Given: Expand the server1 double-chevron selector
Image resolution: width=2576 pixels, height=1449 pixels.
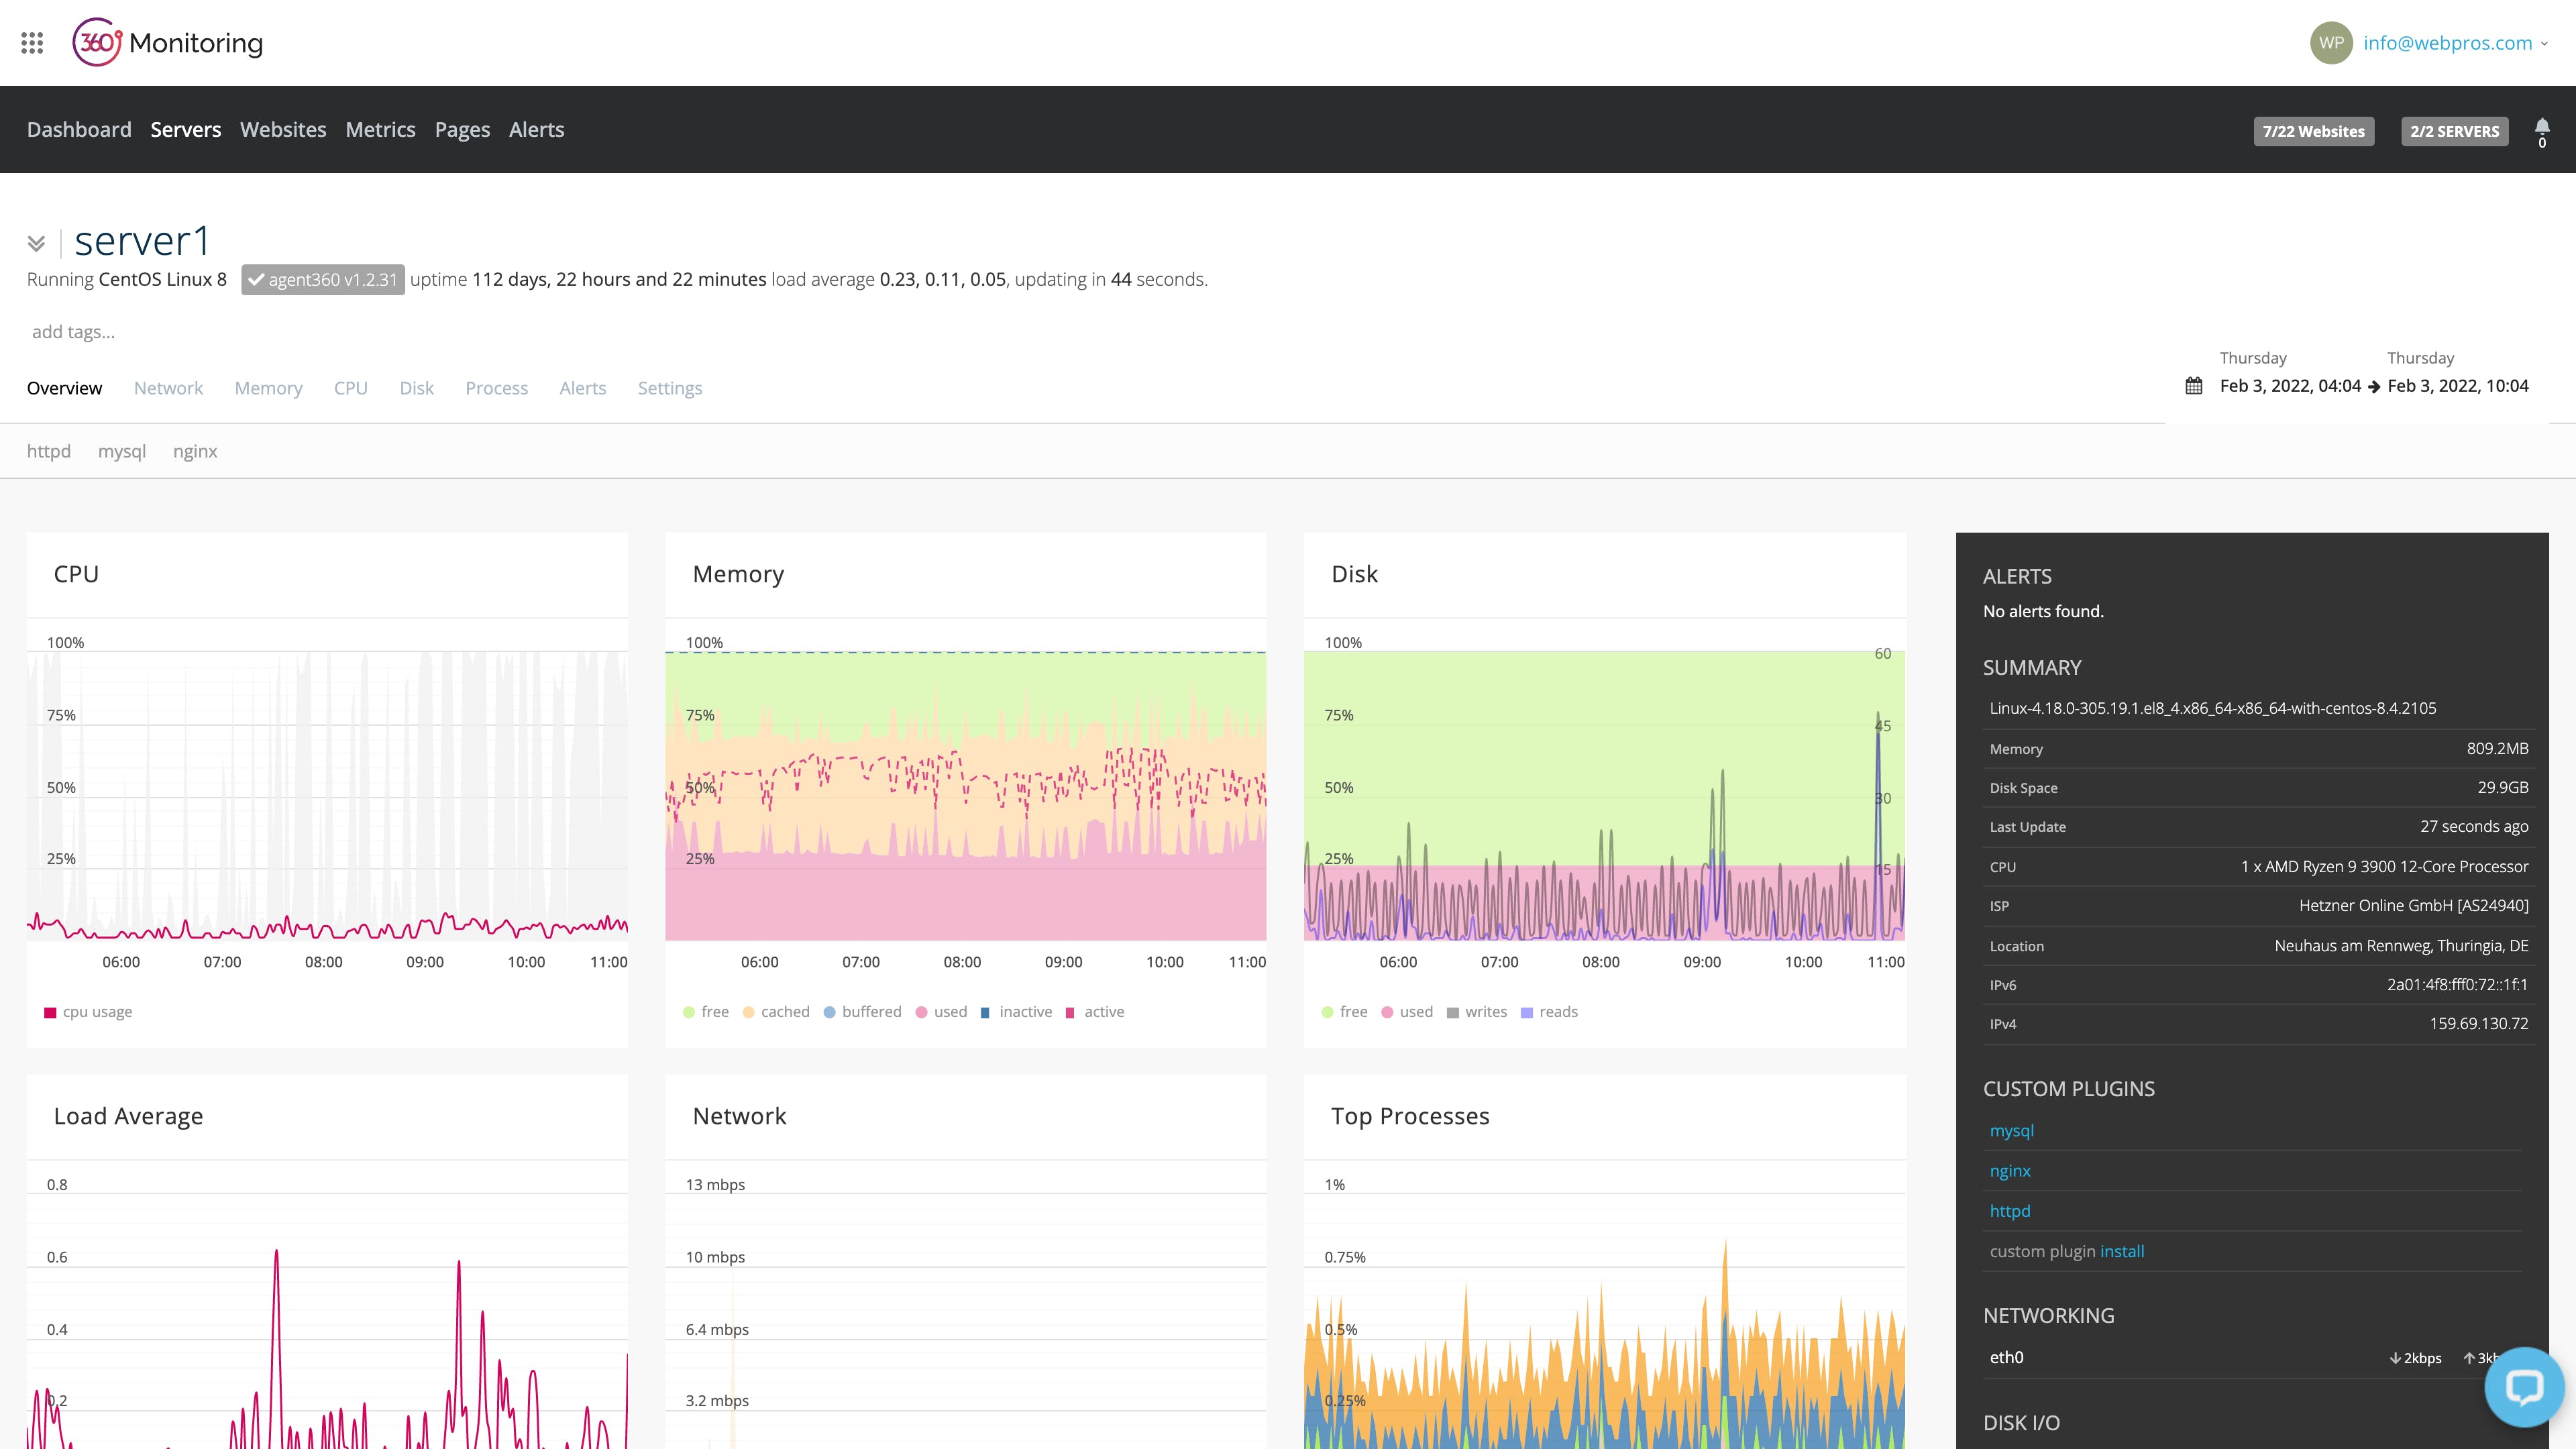Looking at the screenshot, I should click(36, 243).
